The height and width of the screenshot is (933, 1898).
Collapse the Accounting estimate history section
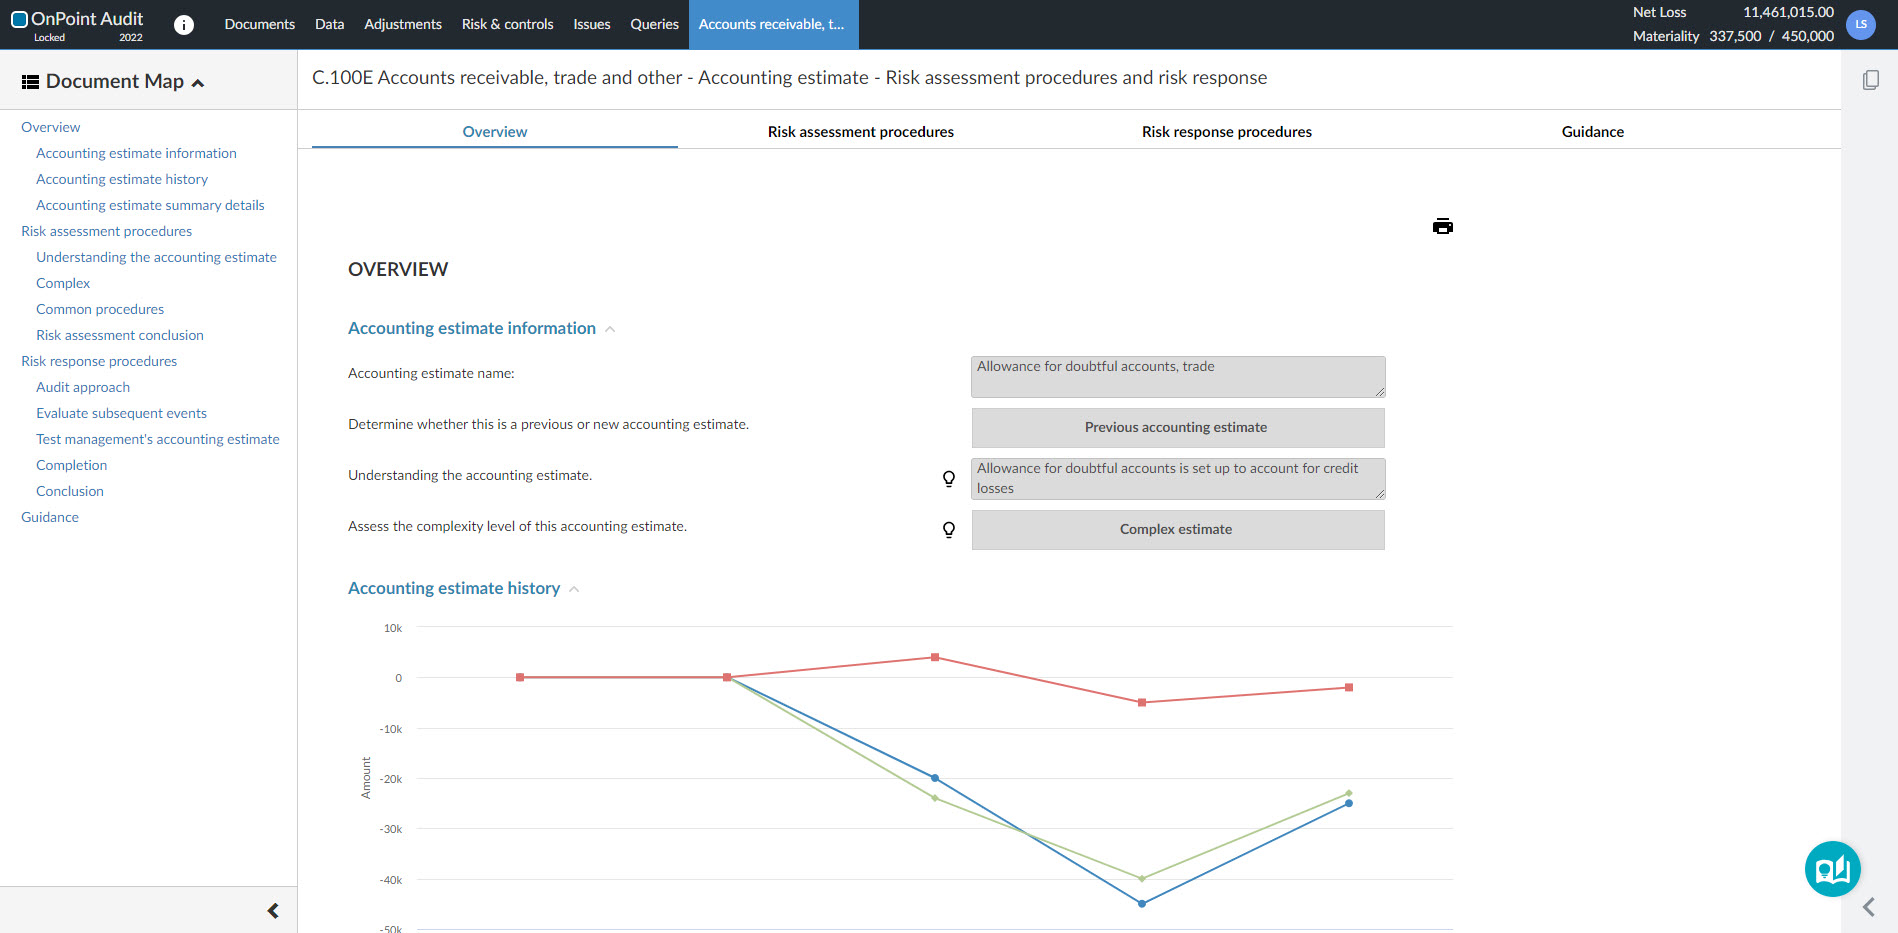[x=574, y=589]
